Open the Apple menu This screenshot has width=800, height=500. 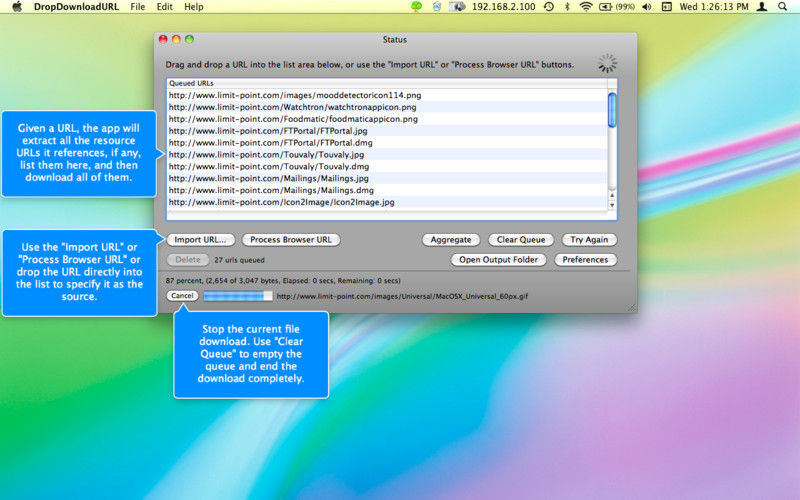coord(17,7)
